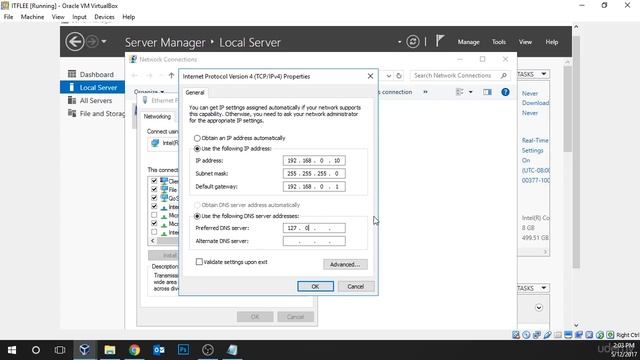Click the Download link in properties panel
Image resolution: width=640 pixels, height=360 pixels.
click(535, 103)
